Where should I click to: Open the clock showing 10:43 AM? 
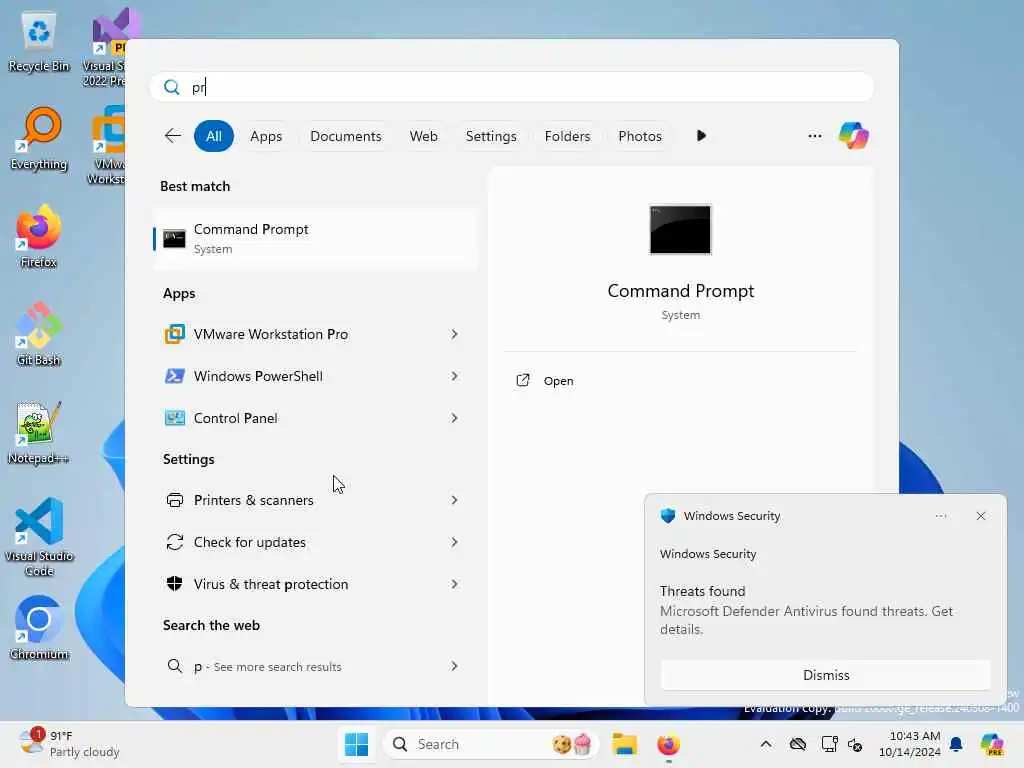click(910, 744)
